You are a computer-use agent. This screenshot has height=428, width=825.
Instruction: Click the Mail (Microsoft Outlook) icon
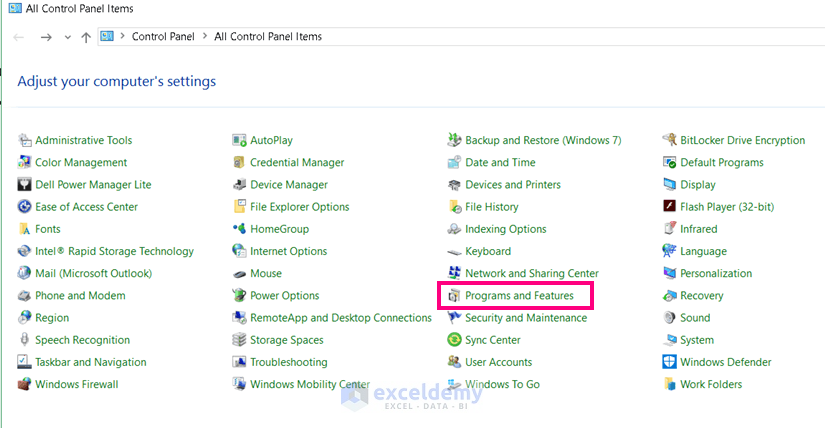(24, 273)
